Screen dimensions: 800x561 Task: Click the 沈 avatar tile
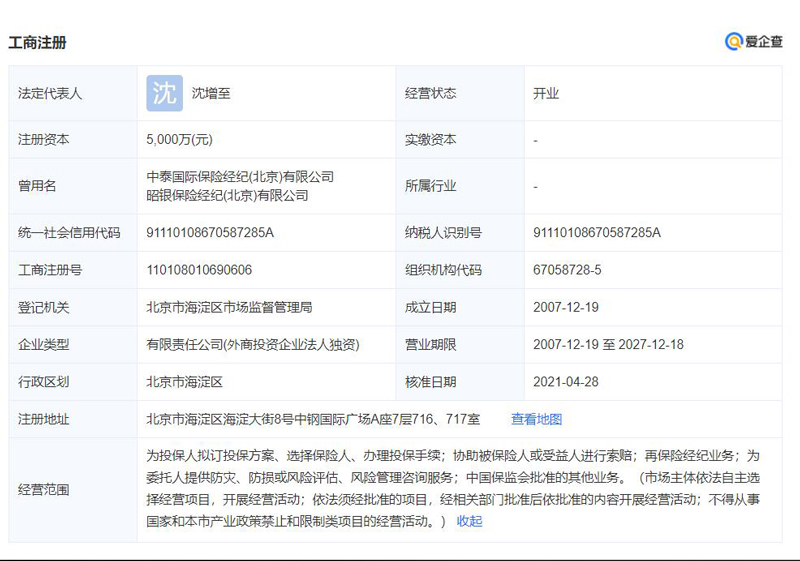[164, 93]
